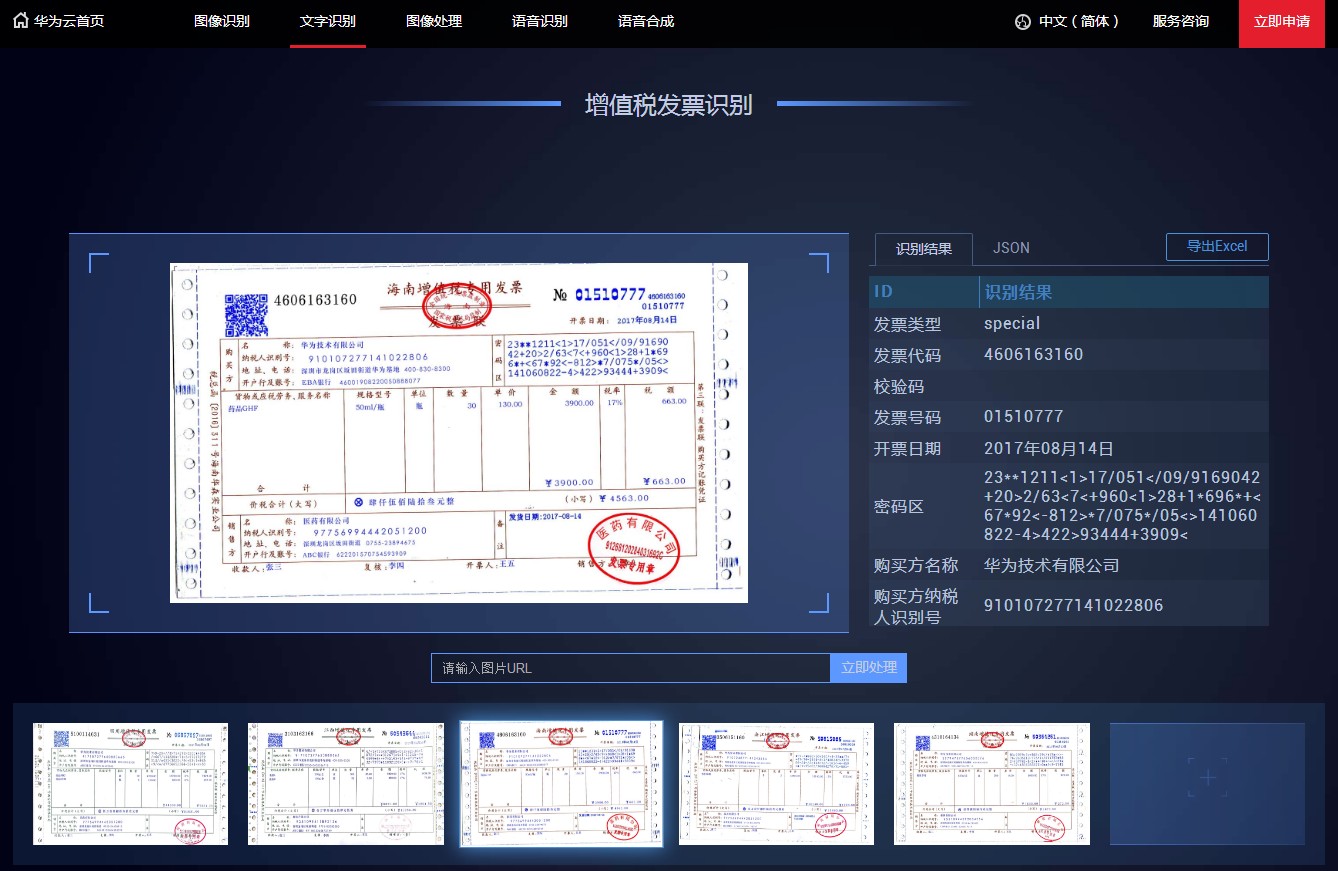The width and height of the screenshot is (1338, 871).
Task: Click the 开票日期 value 2017年08月14日
Action: [1049, 449]
